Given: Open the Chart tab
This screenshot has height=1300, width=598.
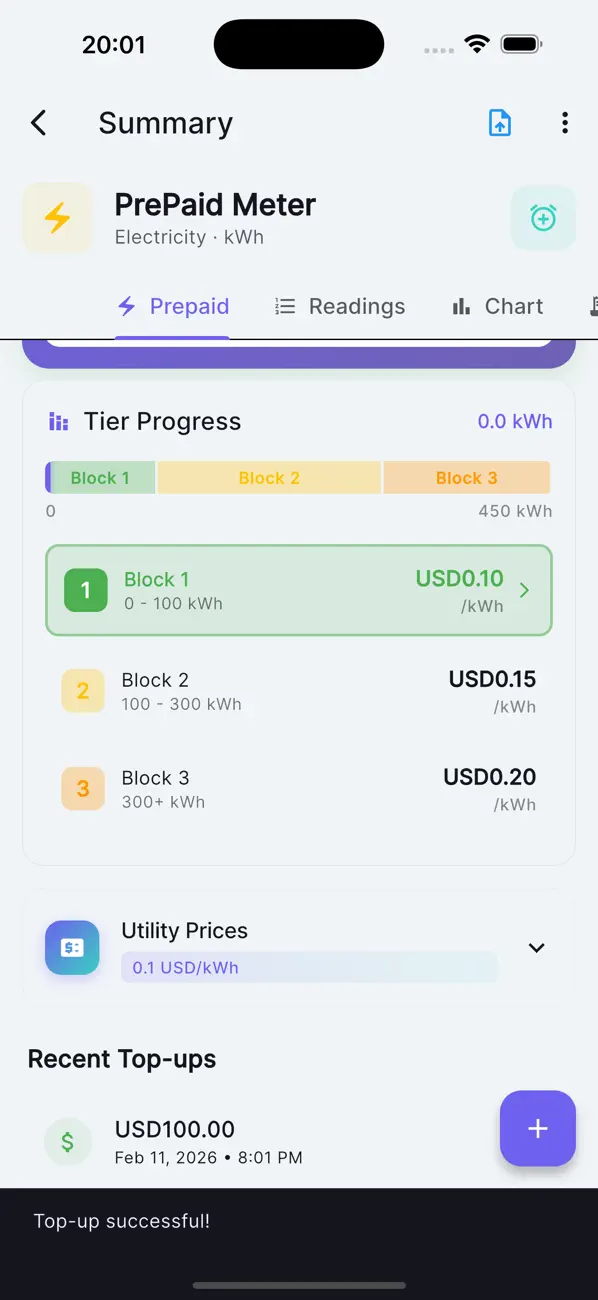Looking at the screenshot, I should (x=497, y=306).
